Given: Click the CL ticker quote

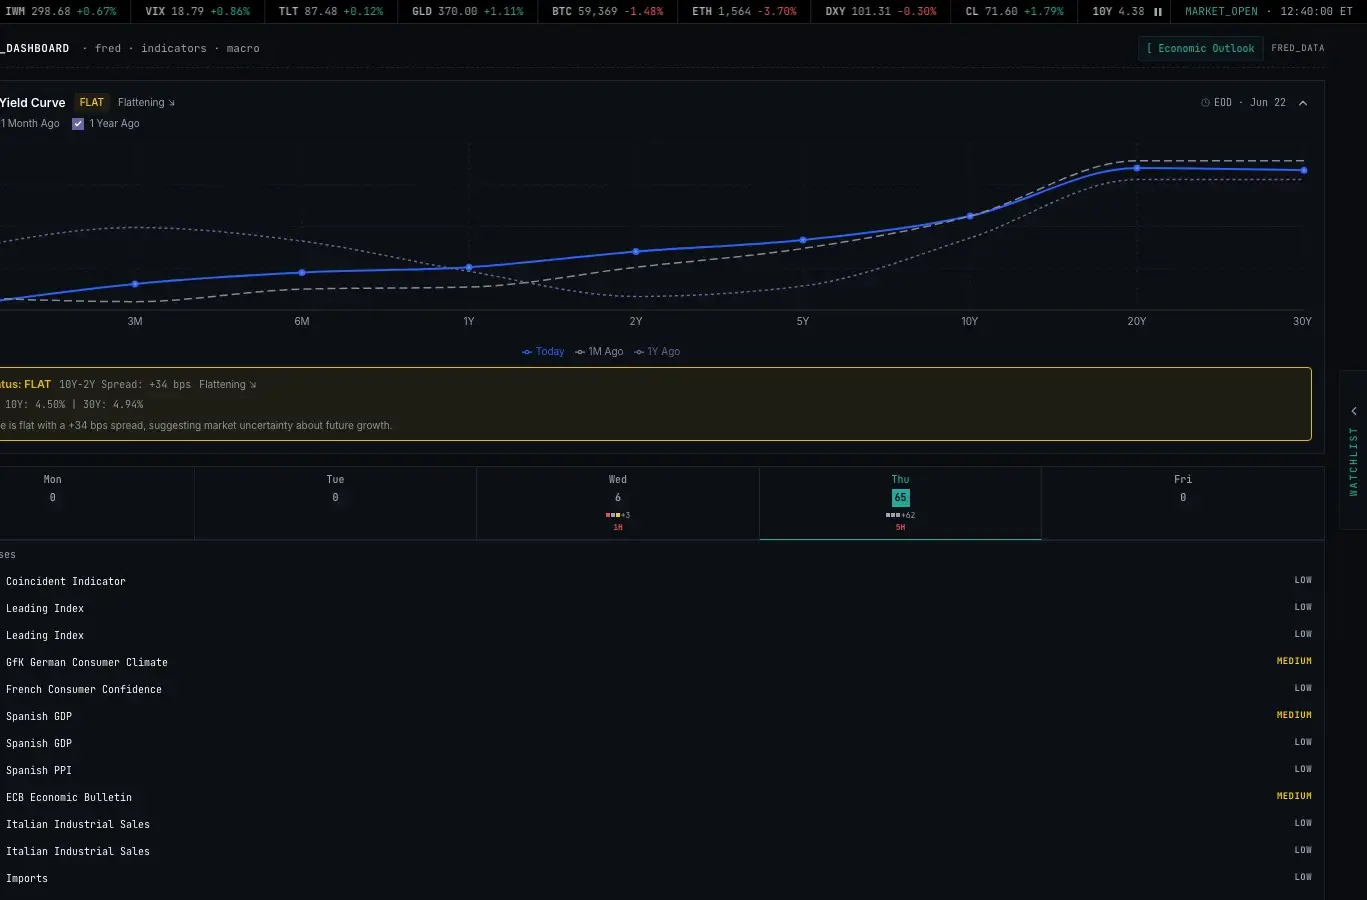Looking at the screenshot, I should click(1014, 12).
